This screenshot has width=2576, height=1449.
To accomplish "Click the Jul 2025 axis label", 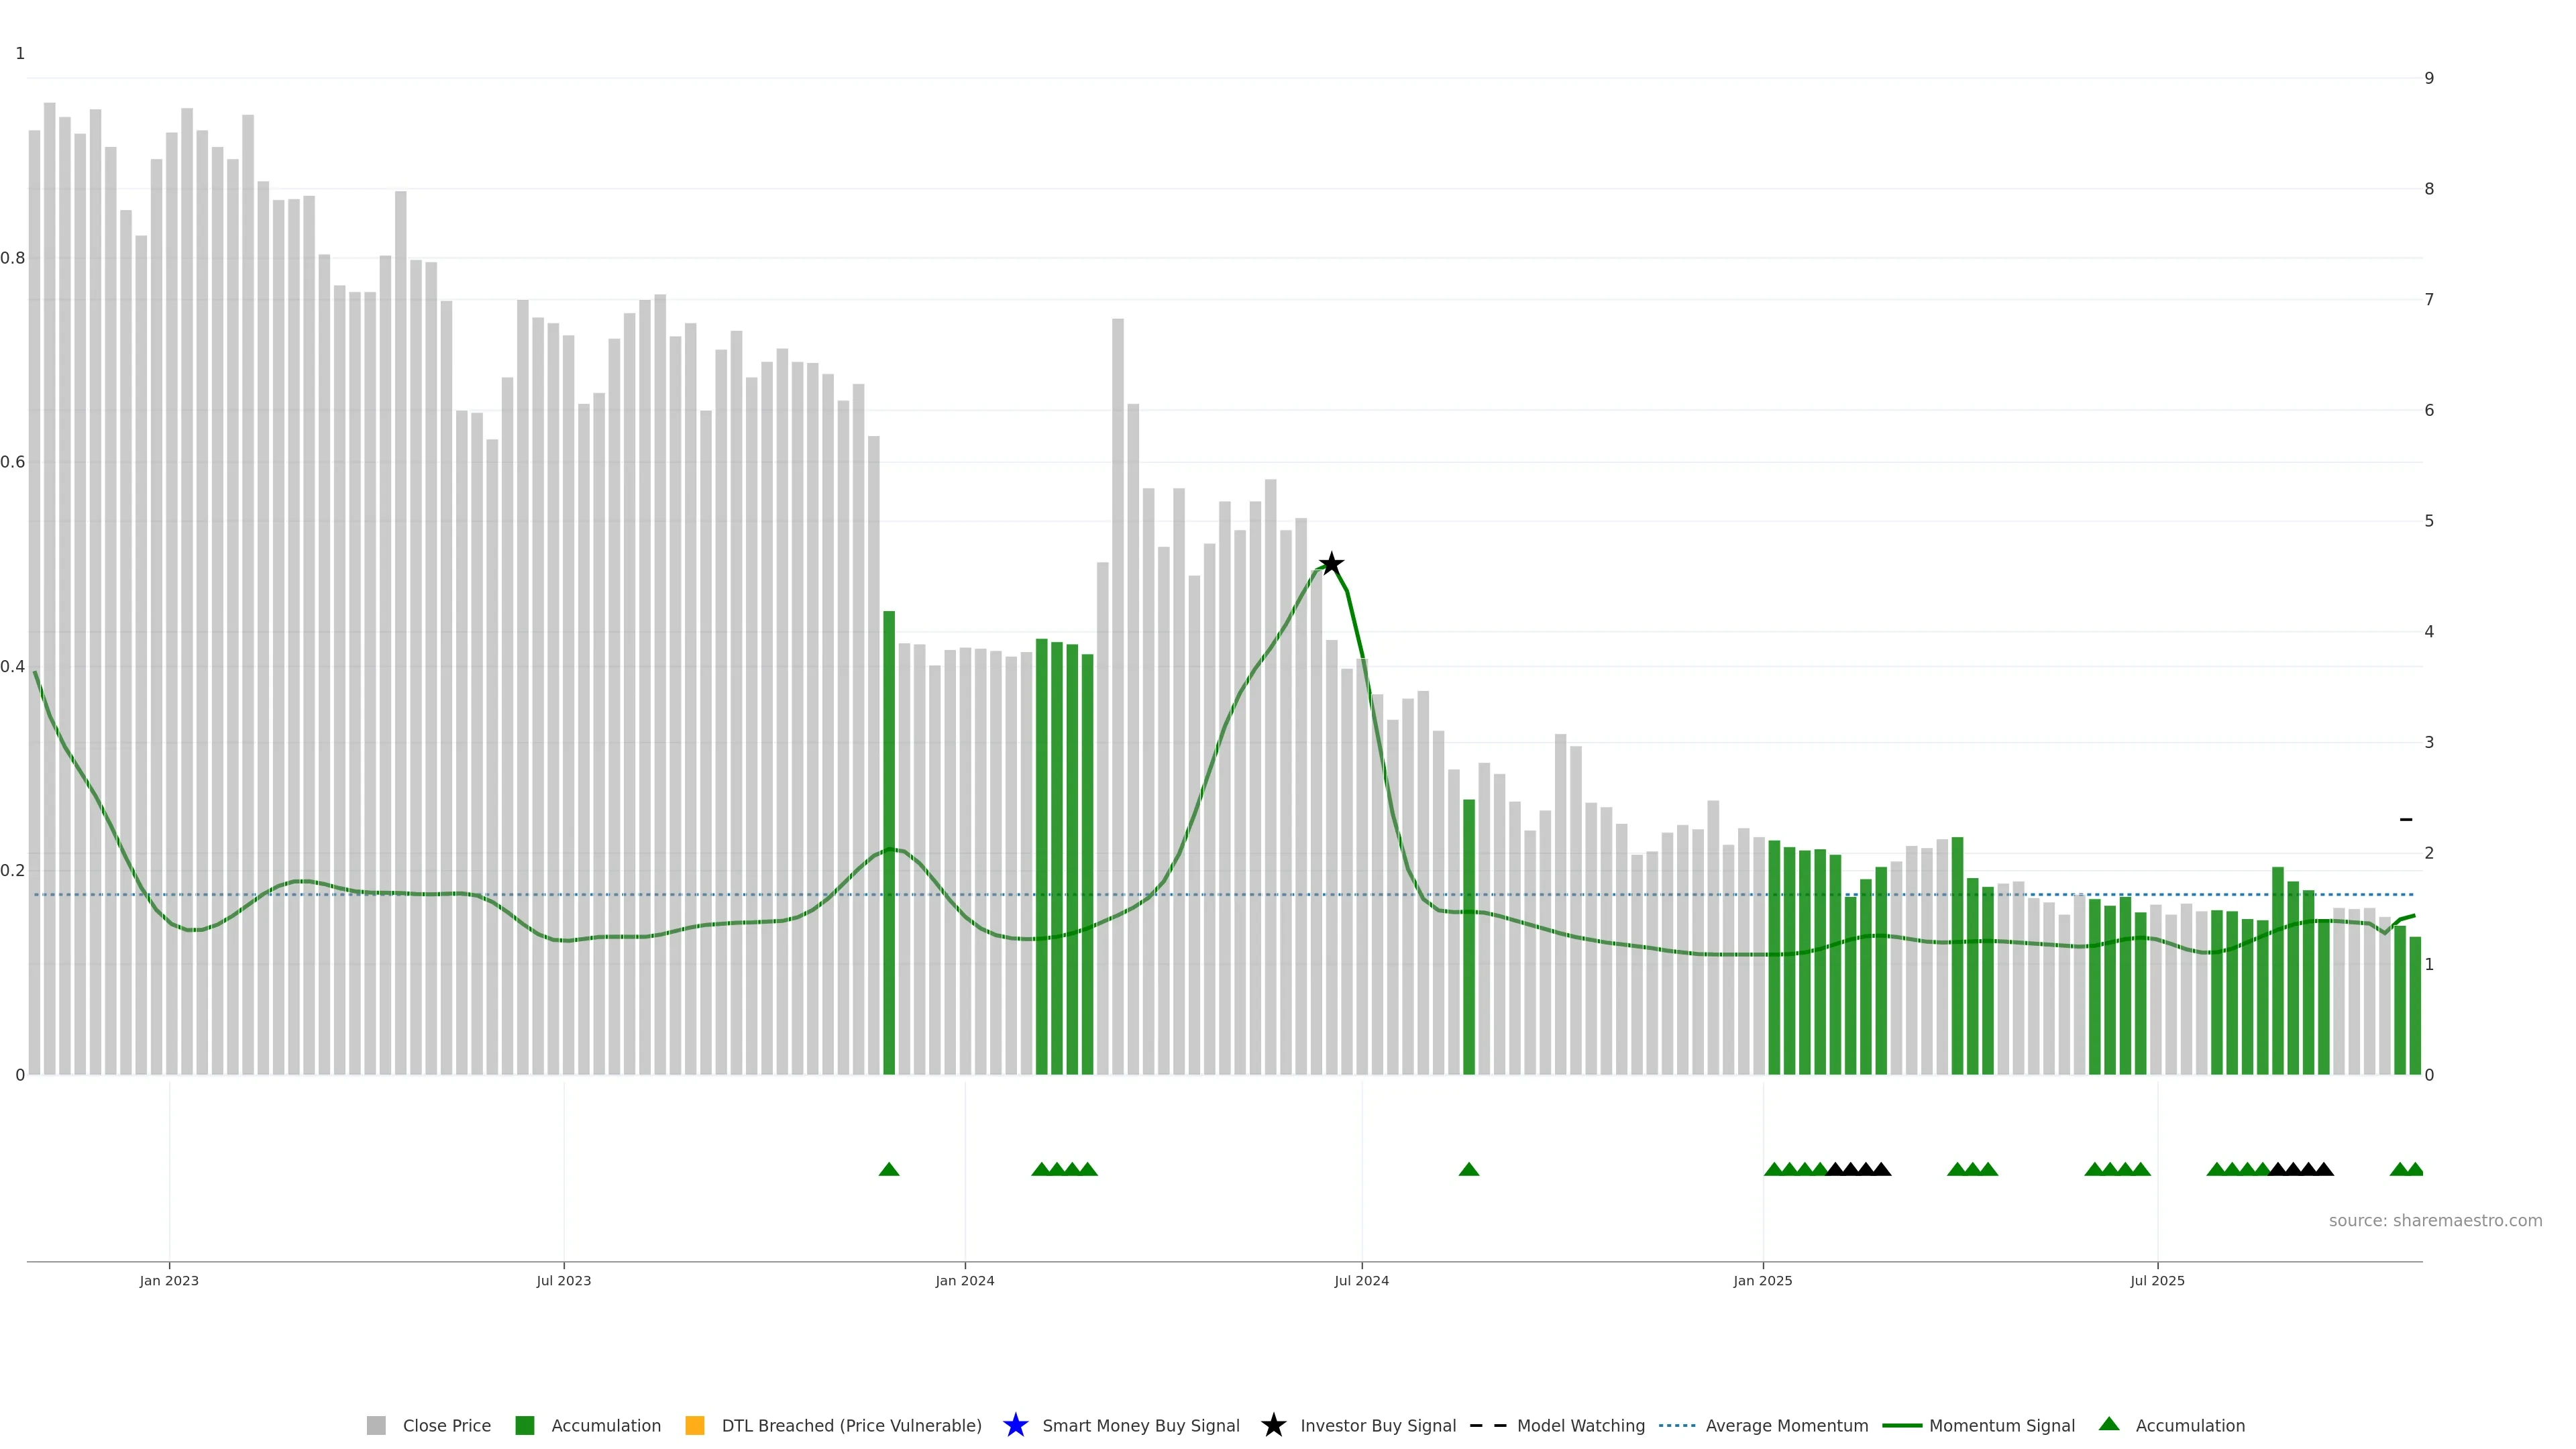I will click(2157, 1280).
